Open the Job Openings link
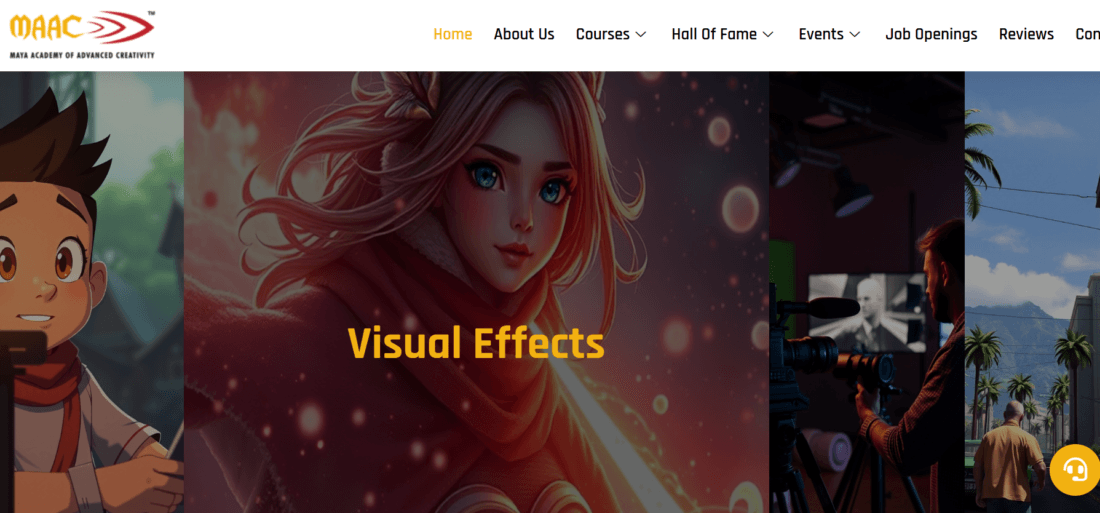 pos(931,34)
